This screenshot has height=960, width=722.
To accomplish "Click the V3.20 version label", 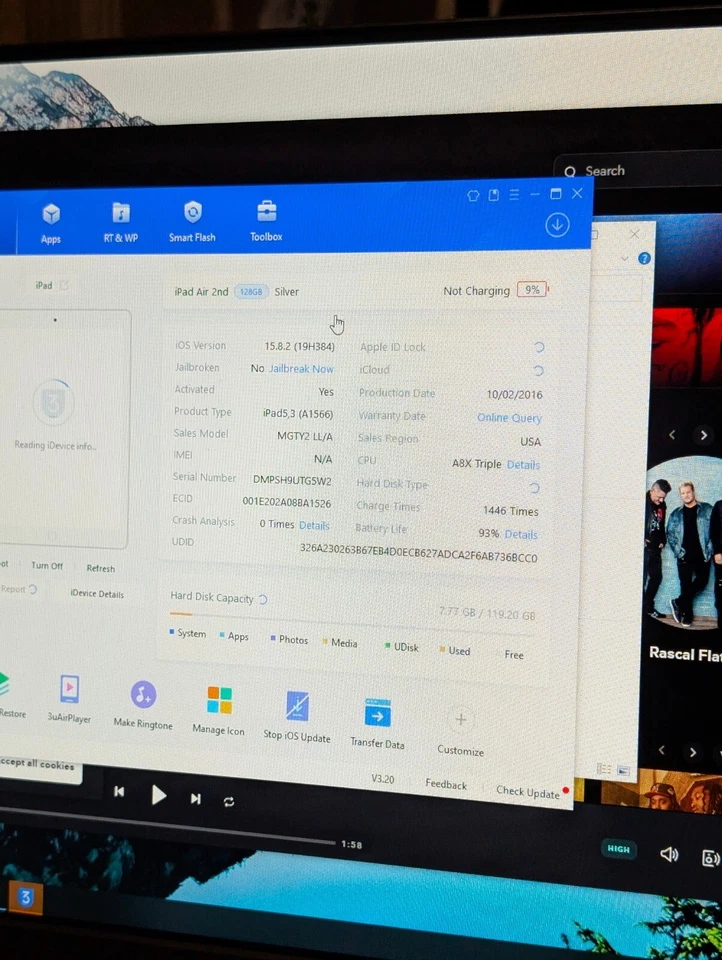I will click(383, 779).
